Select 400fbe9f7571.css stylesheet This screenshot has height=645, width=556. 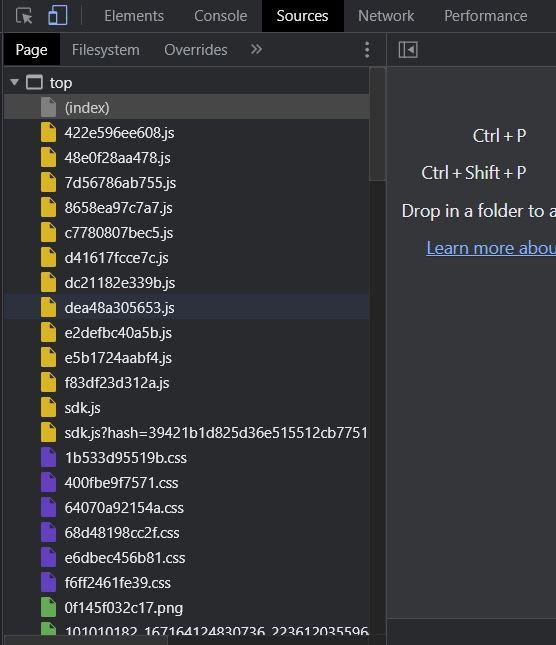click(186, 483)
